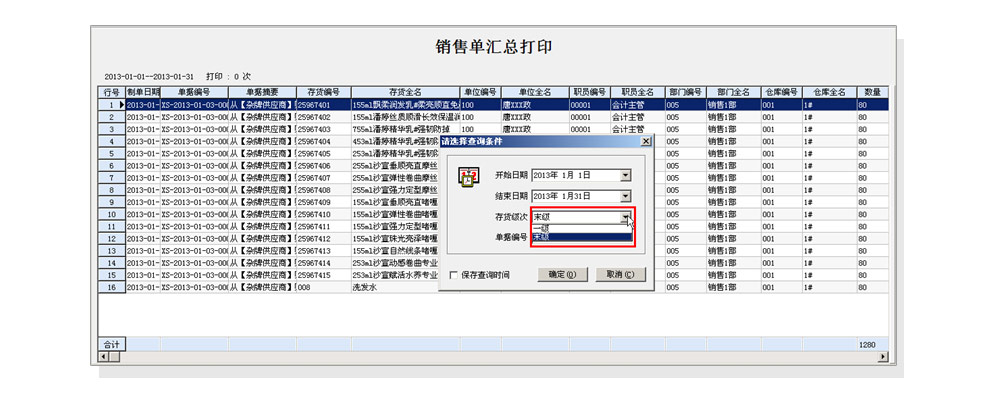Viewport: 1000px width, 418px height.
Task: Open the 结束日期 date dropdown
Action: (x=626, y=197)
